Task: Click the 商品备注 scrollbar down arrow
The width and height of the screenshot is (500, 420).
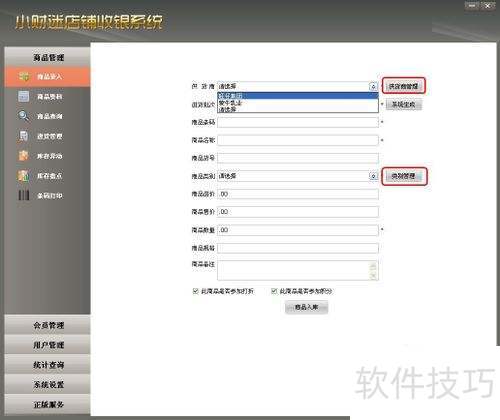Action: (x=373, y=276)
